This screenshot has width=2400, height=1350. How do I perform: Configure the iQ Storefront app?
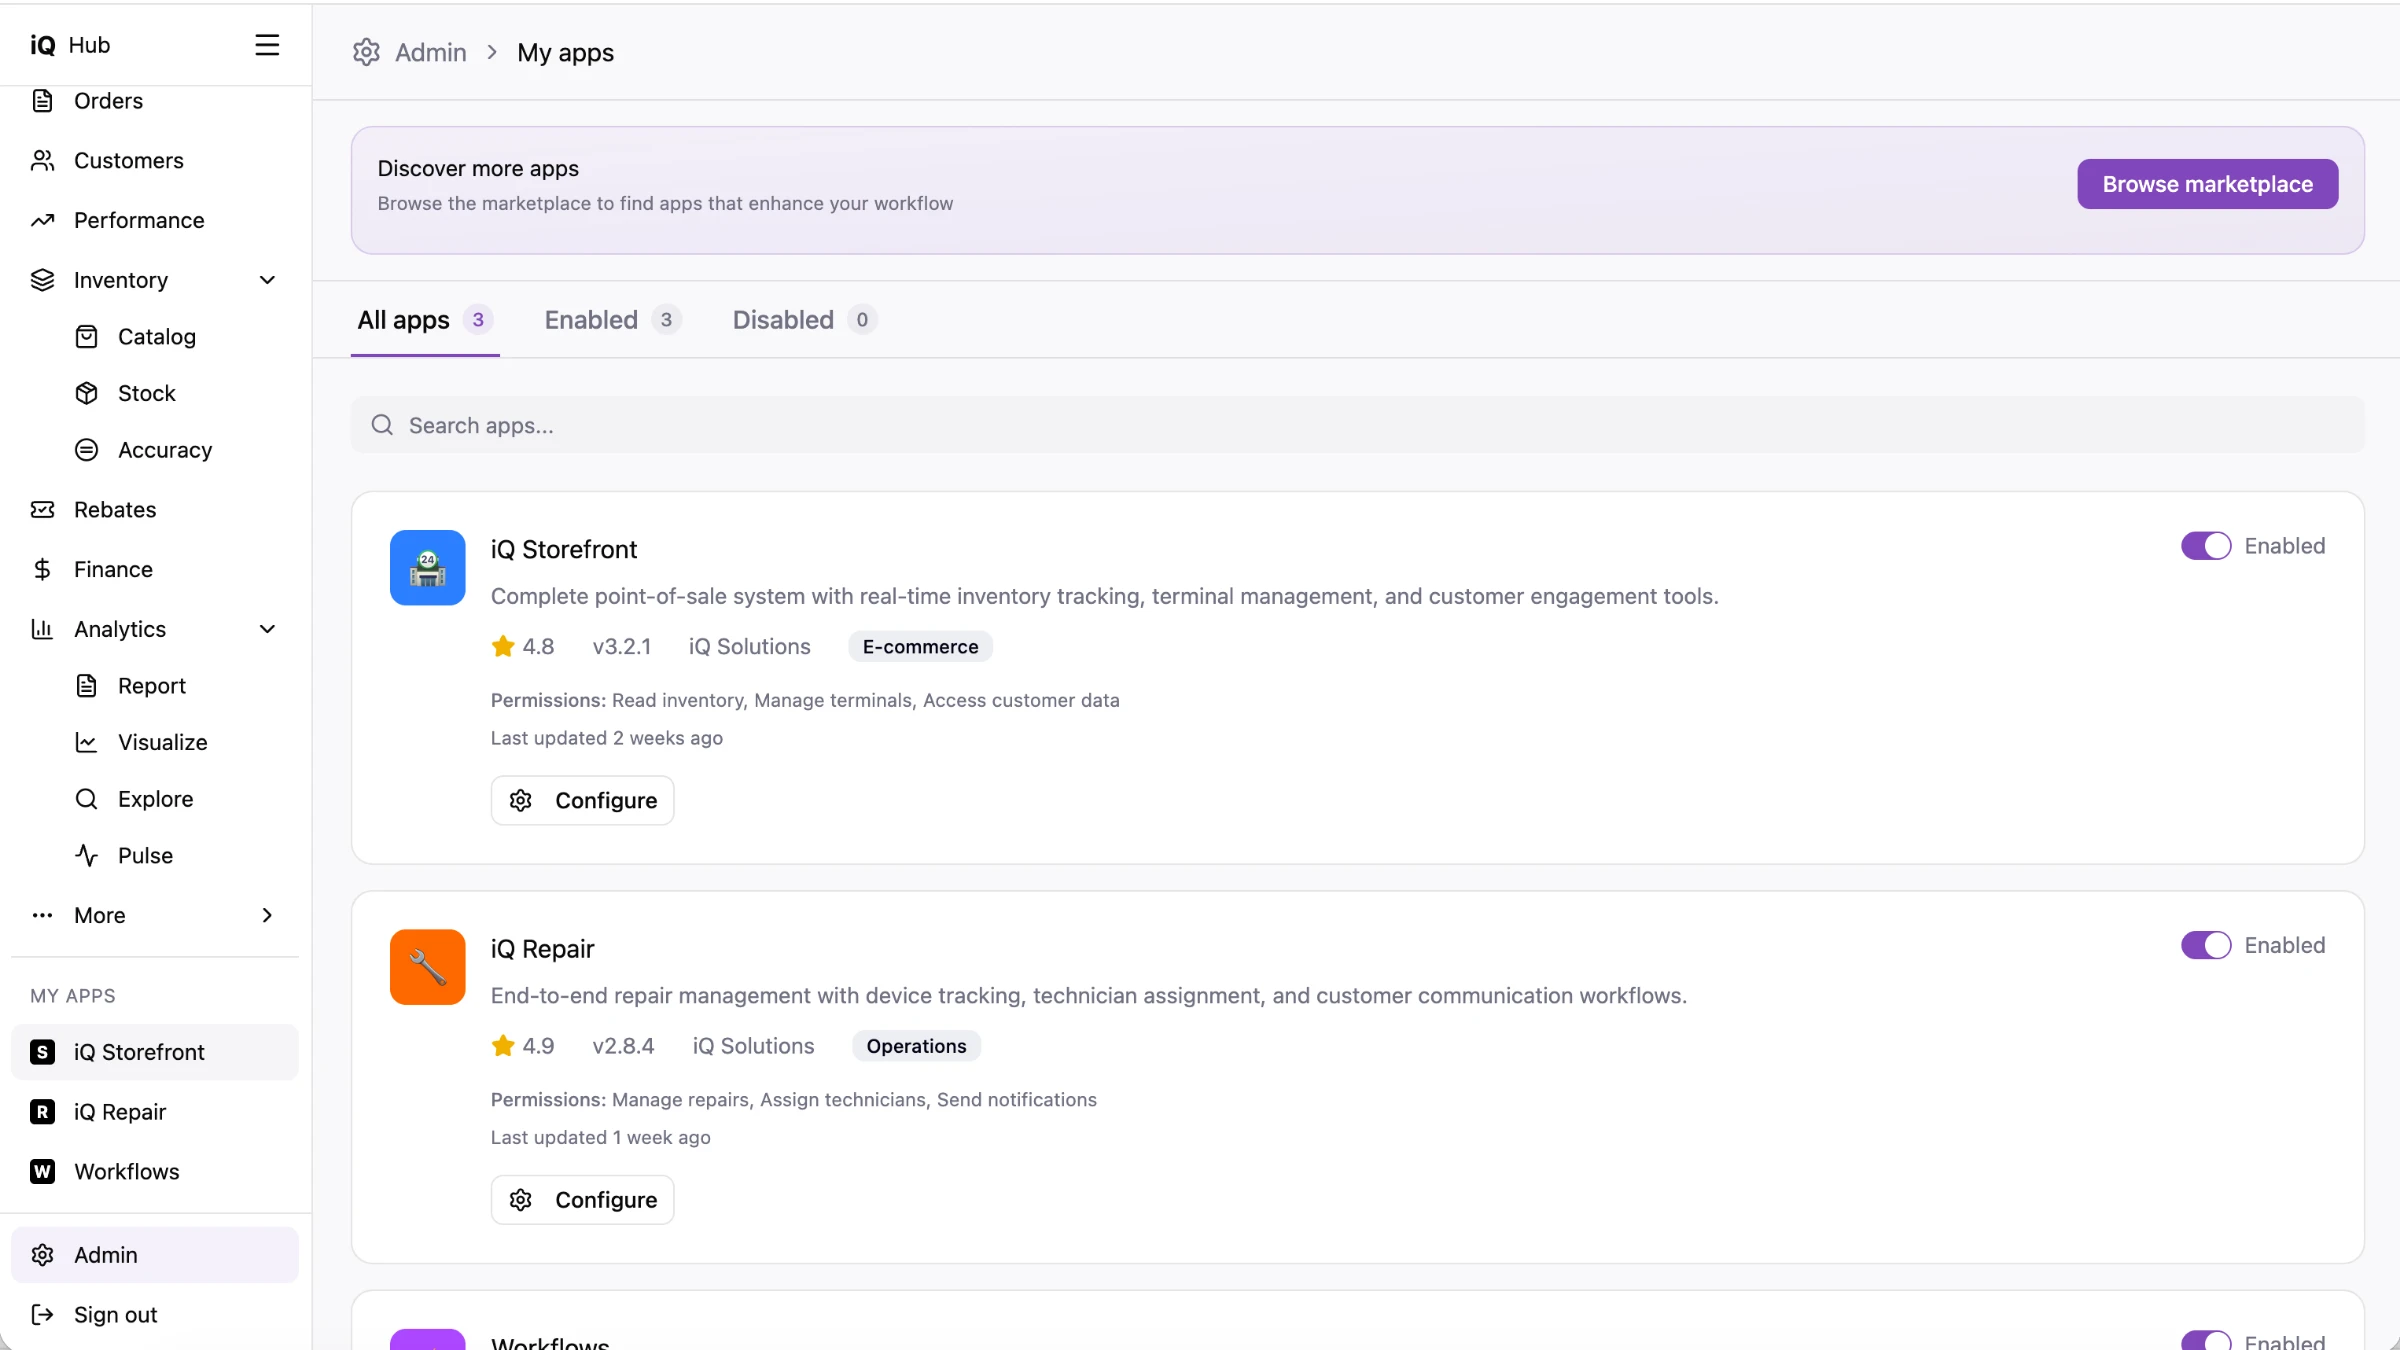(582, 800)
